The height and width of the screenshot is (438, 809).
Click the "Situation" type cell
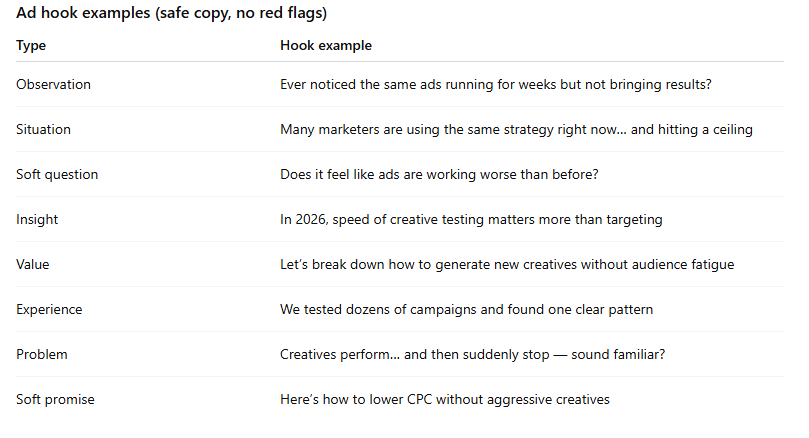[x=43, y=130]
